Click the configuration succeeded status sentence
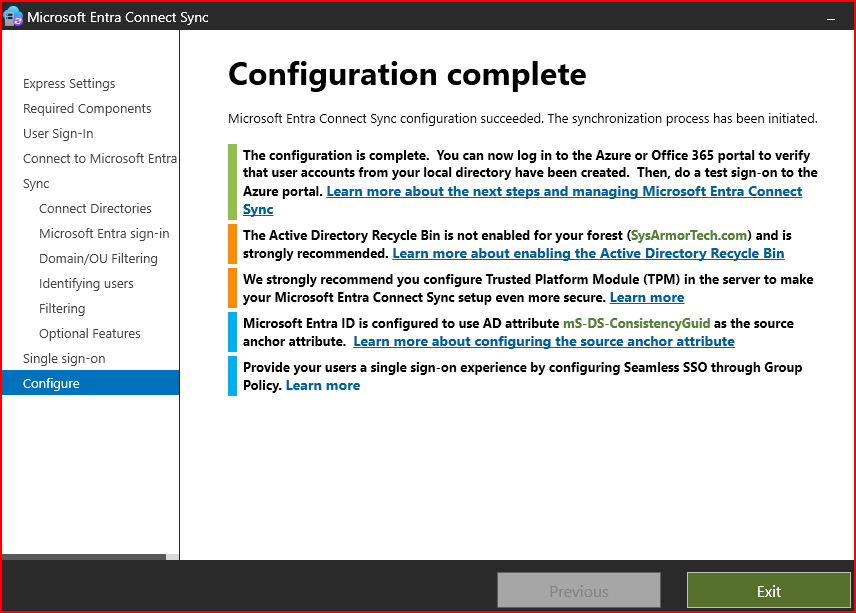This screenshot has height=613, width=856. click(522, 118)
